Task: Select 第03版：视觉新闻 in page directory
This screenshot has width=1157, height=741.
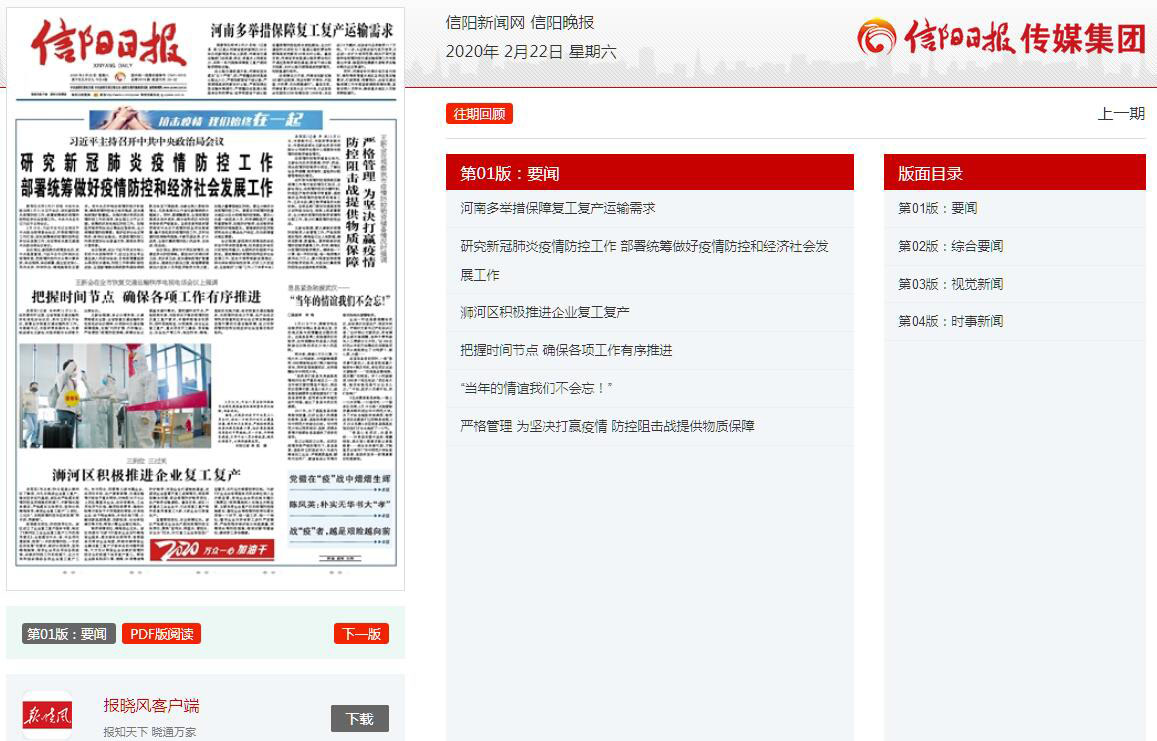Action: 950,284
